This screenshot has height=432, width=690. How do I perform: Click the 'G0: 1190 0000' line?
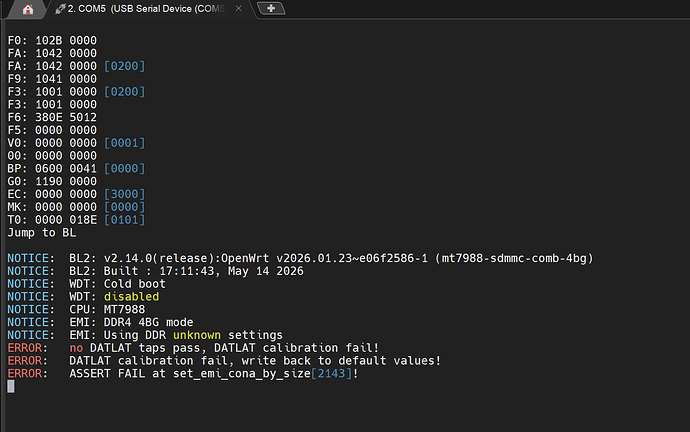pos(52,181)
